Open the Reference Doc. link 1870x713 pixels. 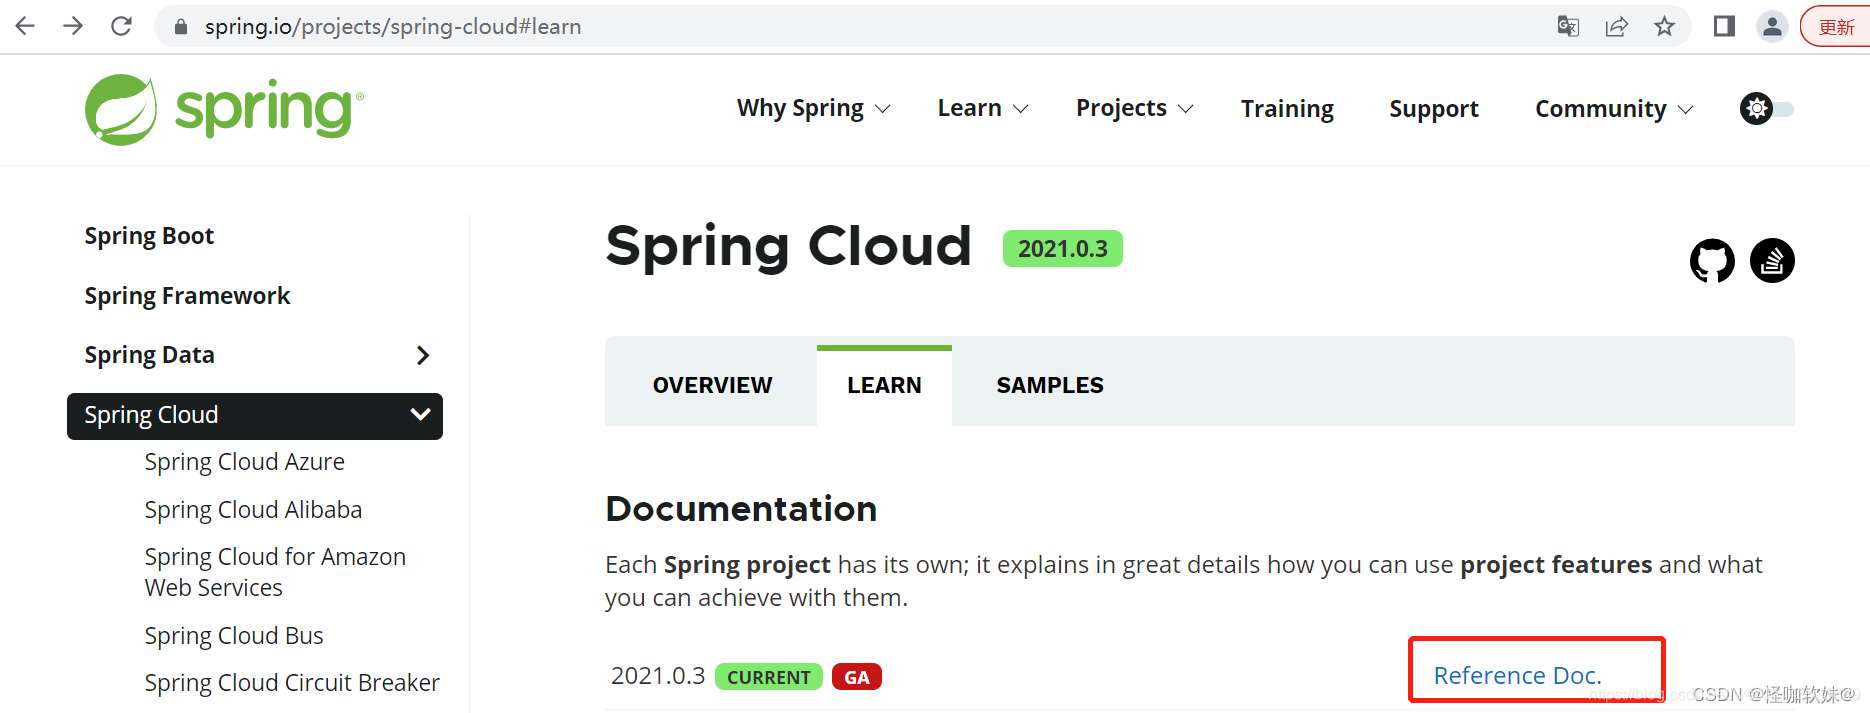(x=1517, y=676)
